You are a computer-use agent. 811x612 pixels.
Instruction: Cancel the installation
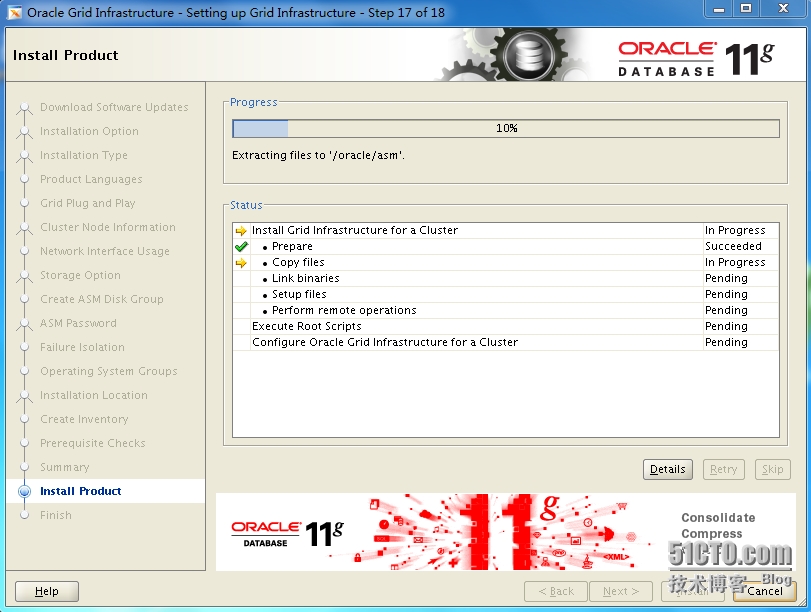point(764,591)
